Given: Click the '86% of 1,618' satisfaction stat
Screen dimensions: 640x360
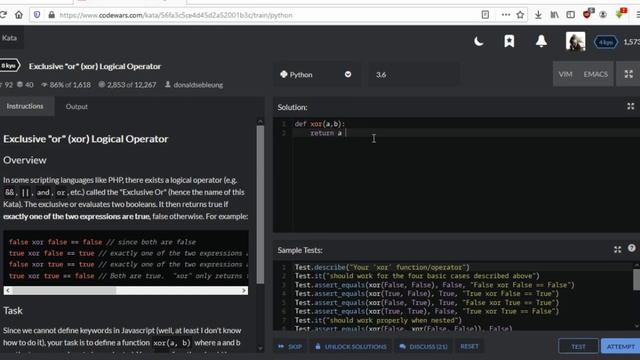Looking at the screenshot, I should [66, 85].
